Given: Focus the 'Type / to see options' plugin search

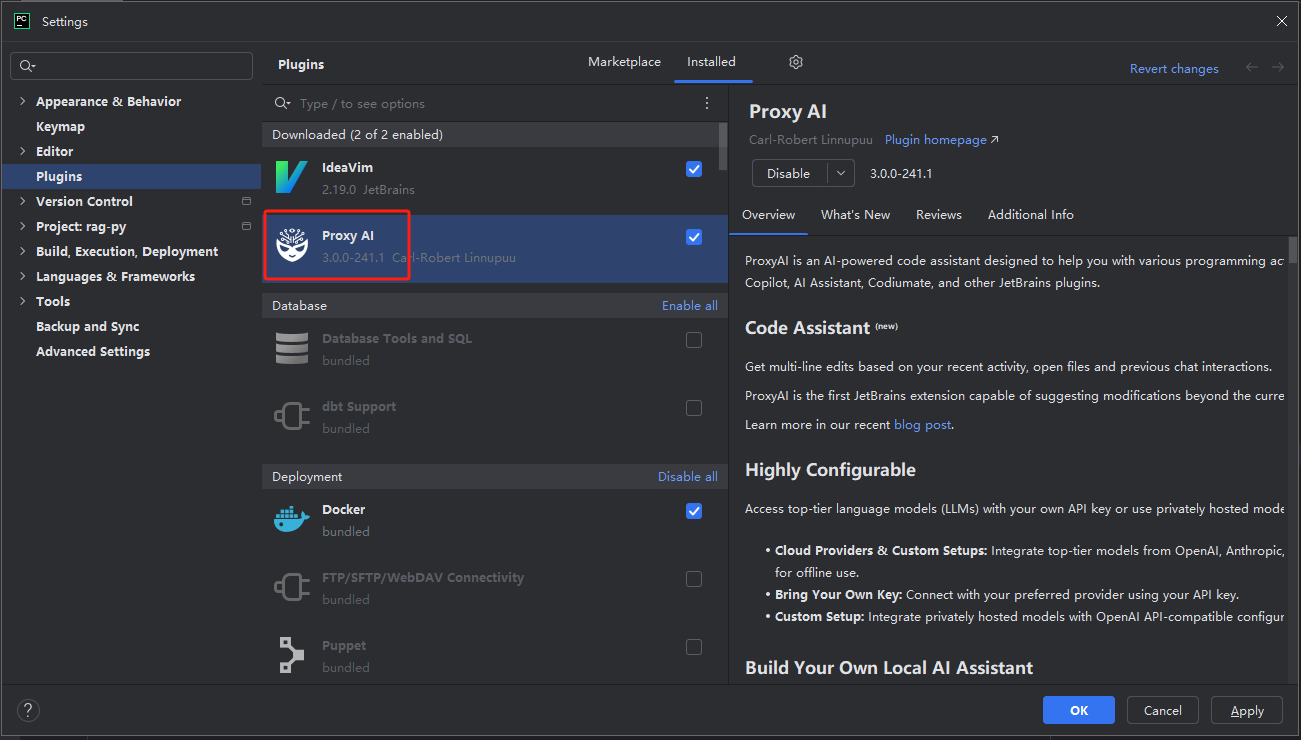Looking at the screenshot, I should (x=490, y=103).
